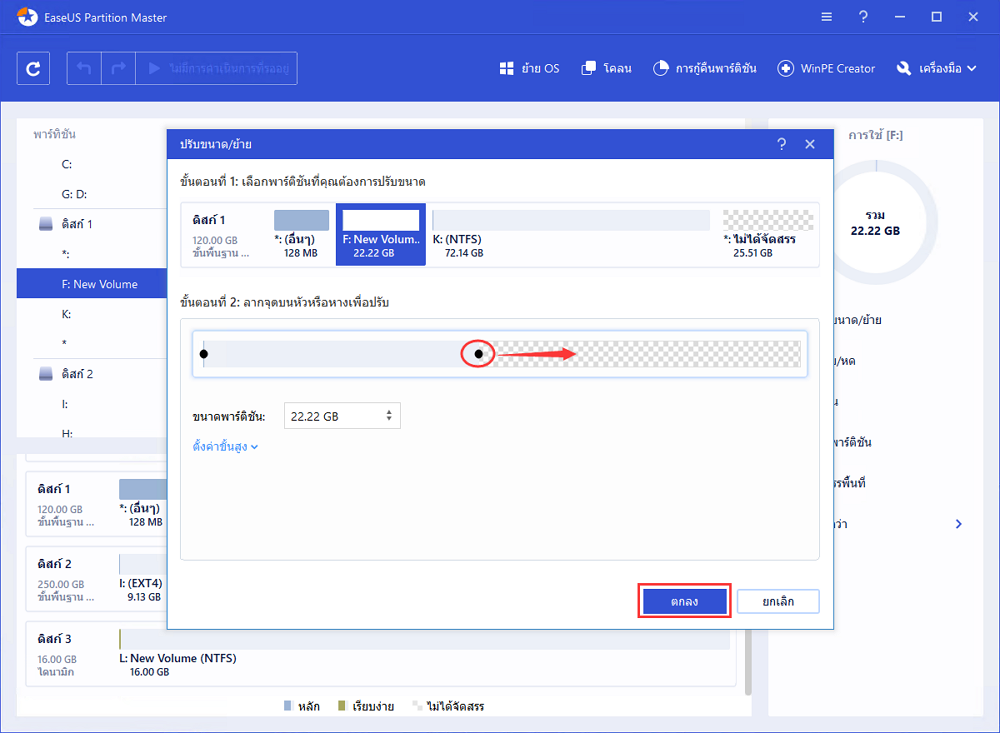Select F: New Volum.. 22.22 GB partition block

tap(381, 234)
